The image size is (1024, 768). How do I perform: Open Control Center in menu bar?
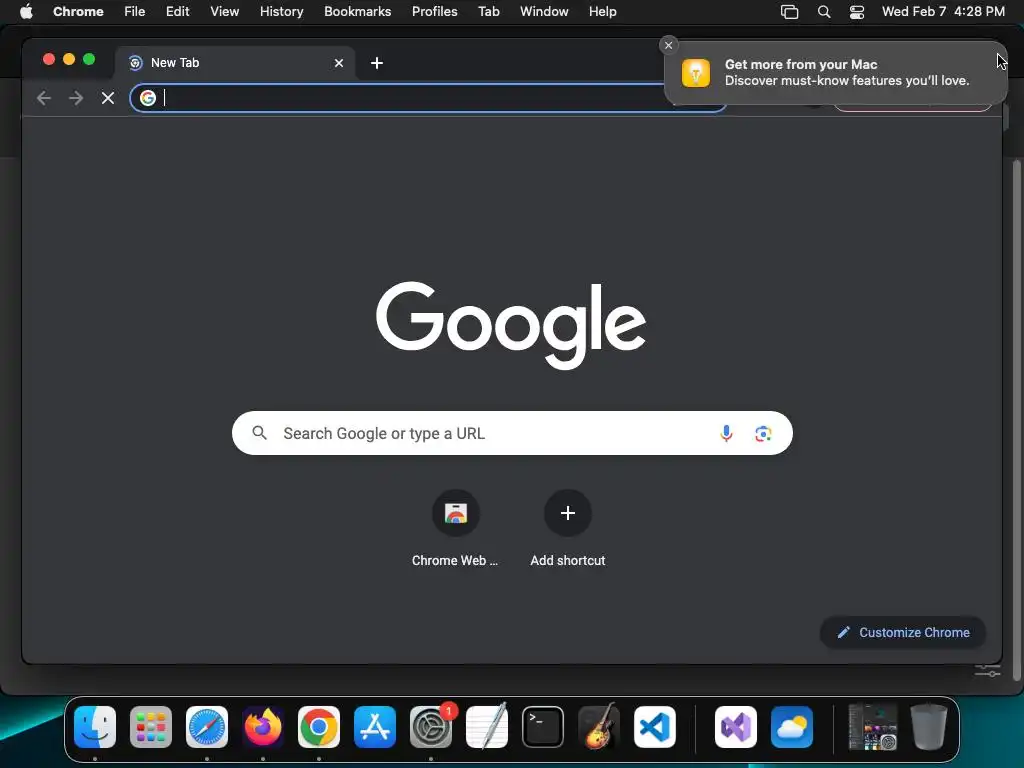pyautogui.click(x=857, y=12)
